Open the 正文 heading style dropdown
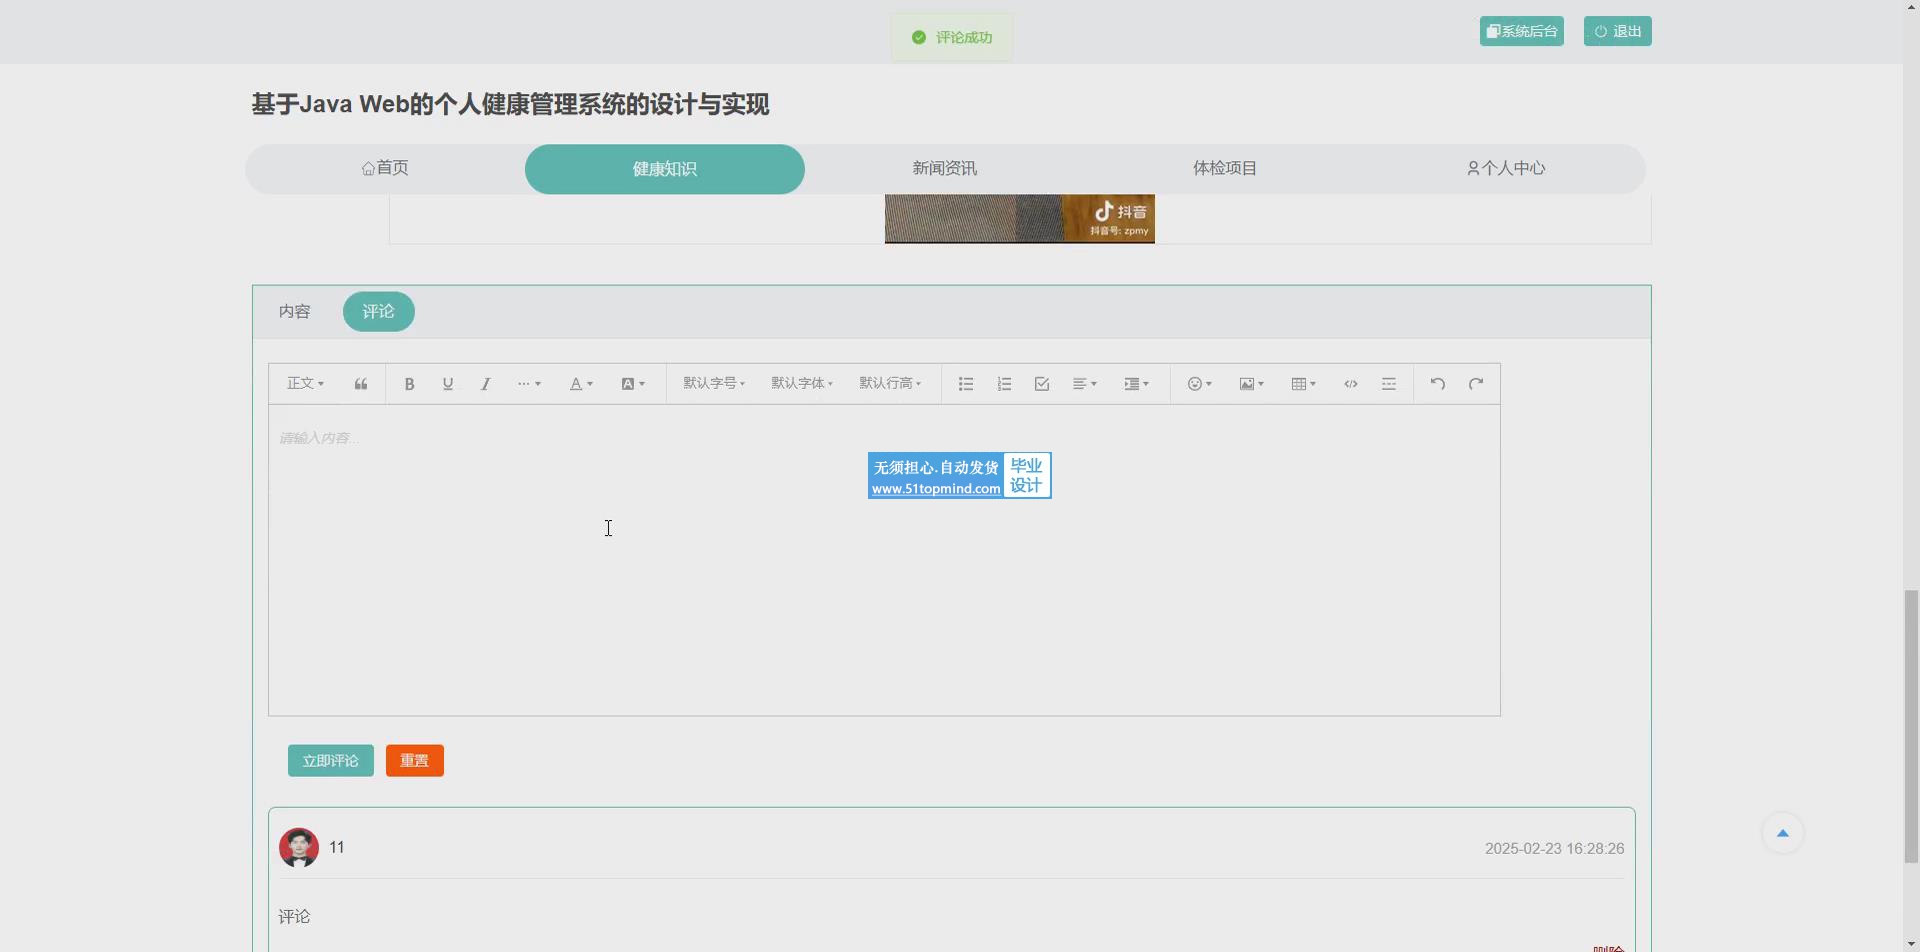 305,384
